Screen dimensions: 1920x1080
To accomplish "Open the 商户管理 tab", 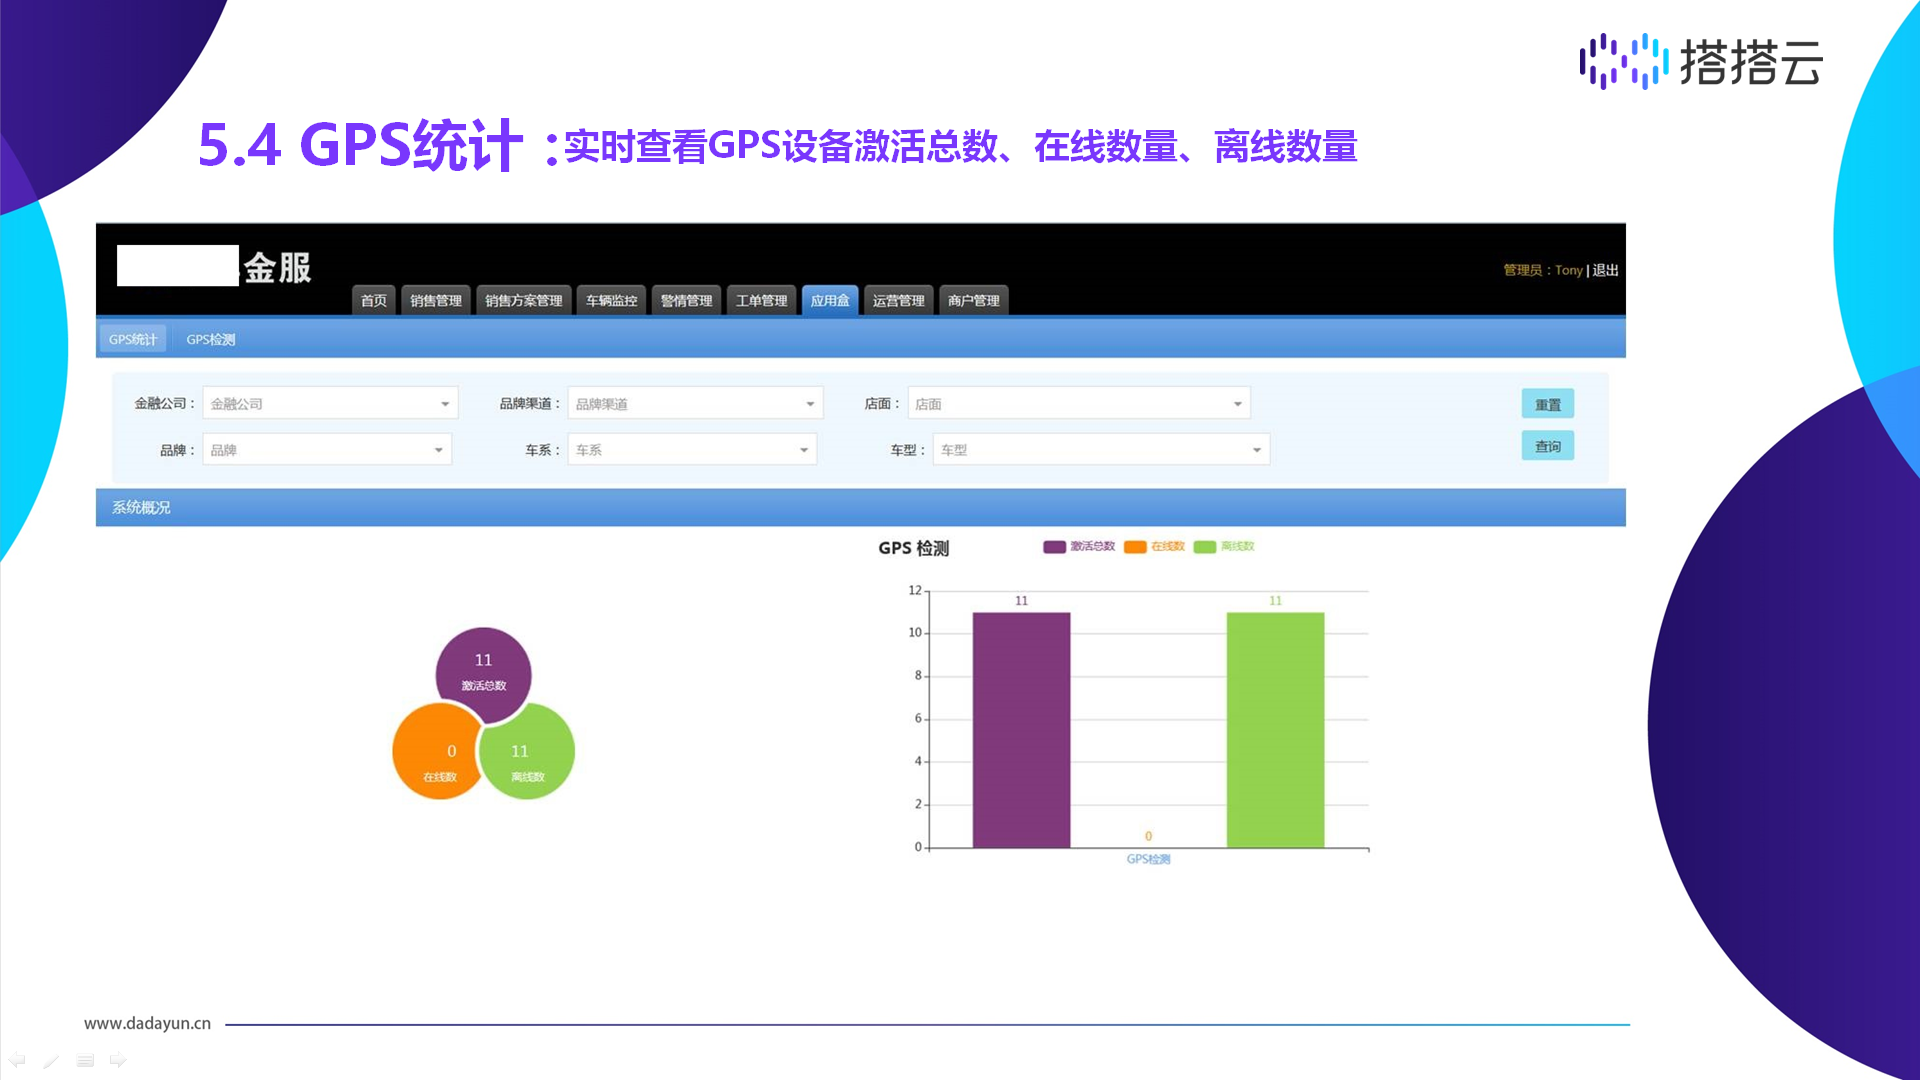I will click(974, 300).
